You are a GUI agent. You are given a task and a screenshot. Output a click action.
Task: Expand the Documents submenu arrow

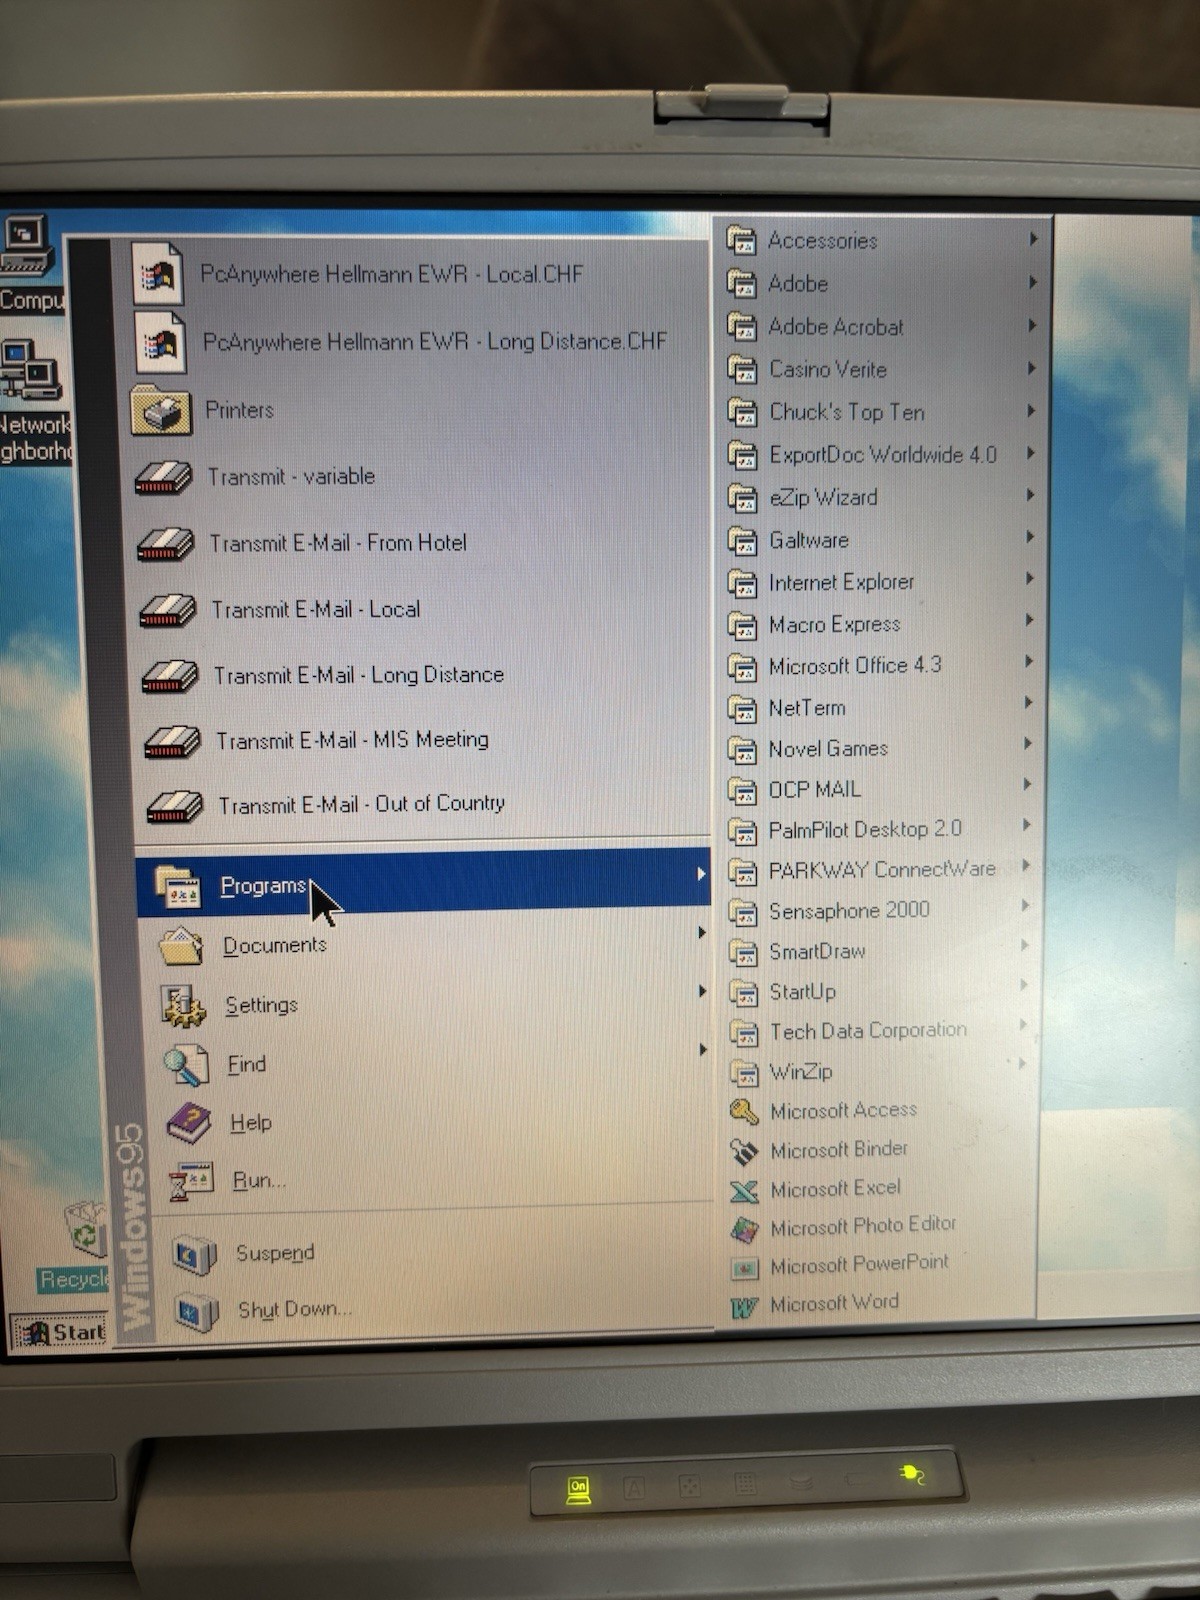pyautogui.click(x=702, y=933)
